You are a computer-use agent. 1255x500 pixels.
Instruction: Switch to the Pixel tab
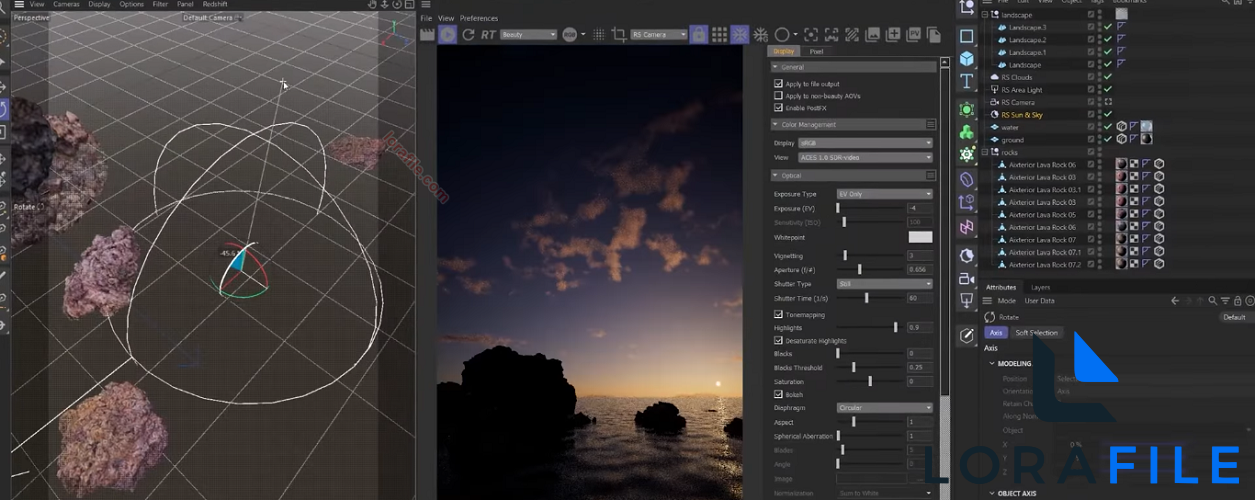click(x=816, y=51)
